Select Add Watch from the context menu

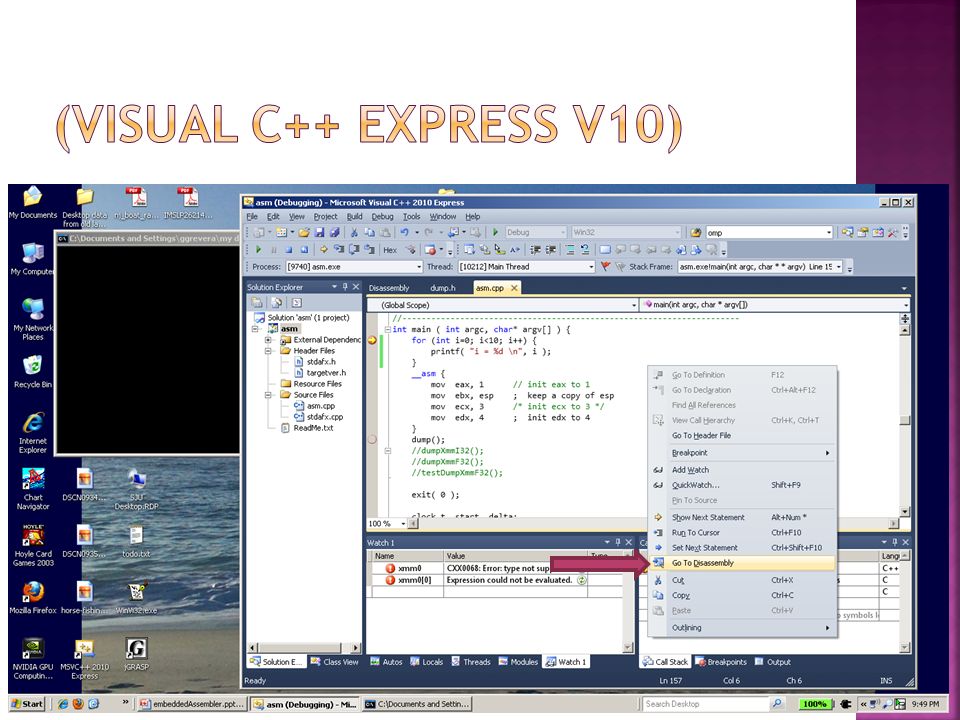click(x=742, y=470)
